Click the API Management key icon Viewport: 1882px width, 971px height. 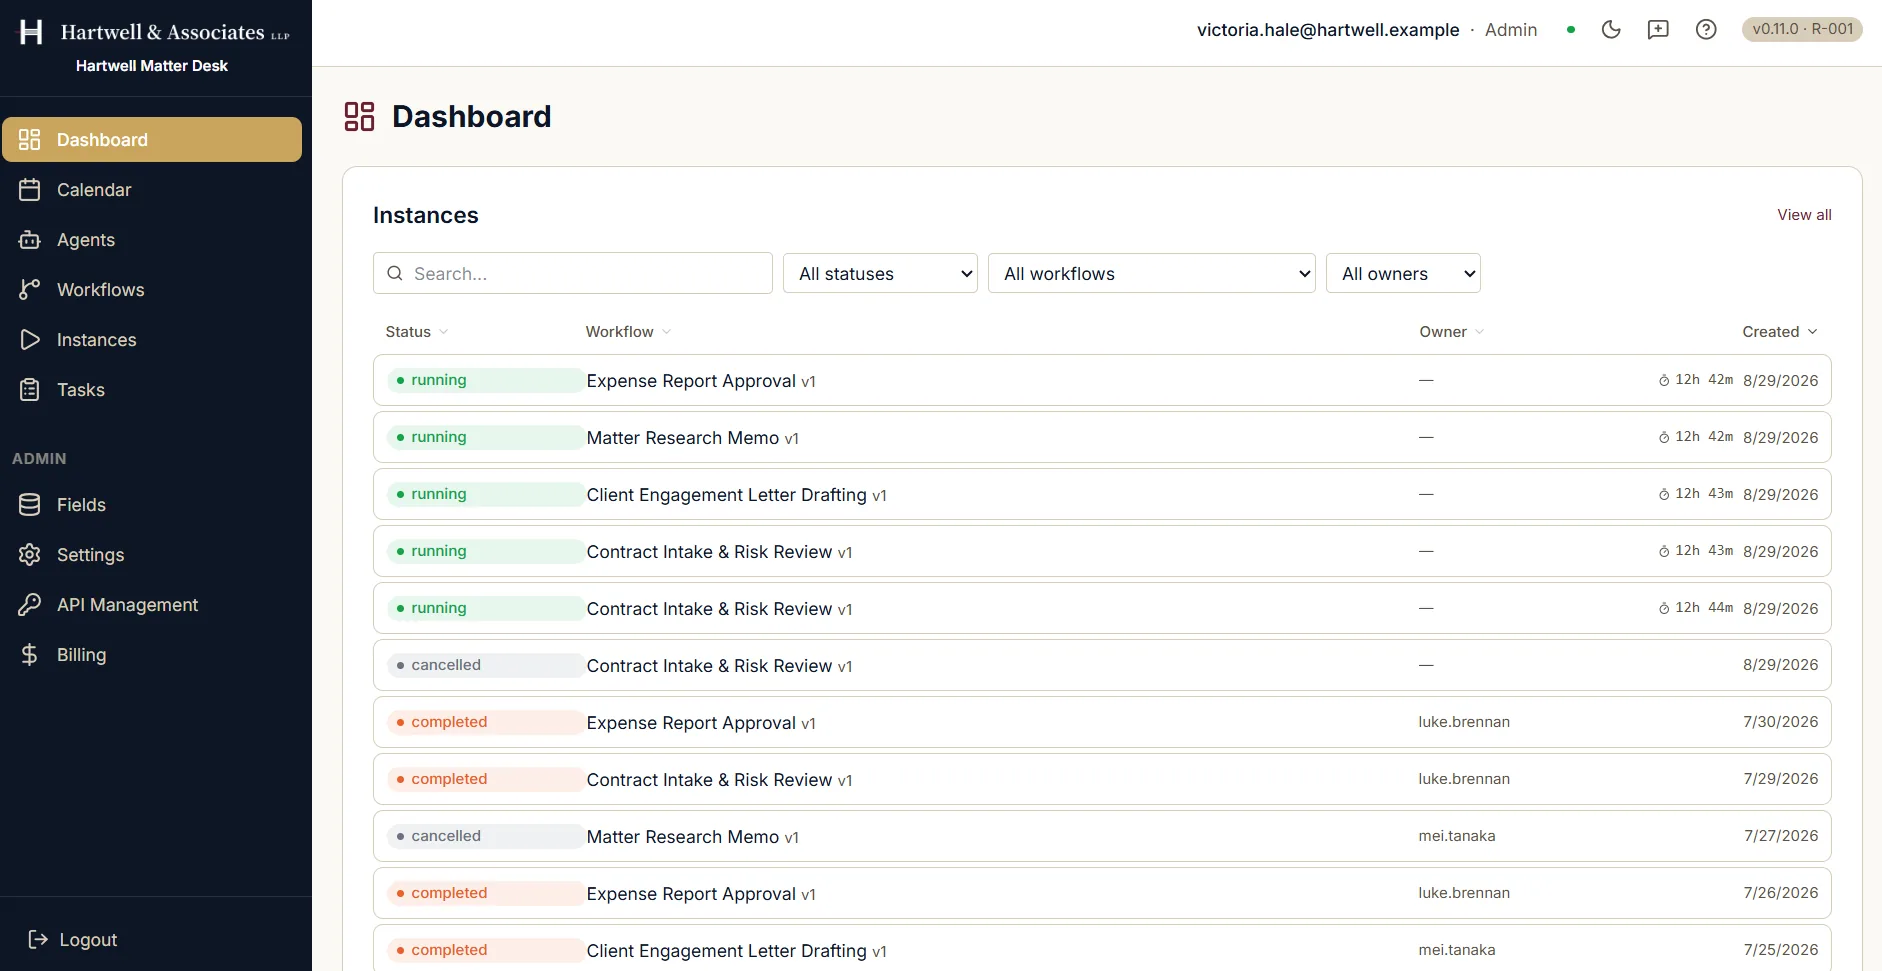click(30, 604)
